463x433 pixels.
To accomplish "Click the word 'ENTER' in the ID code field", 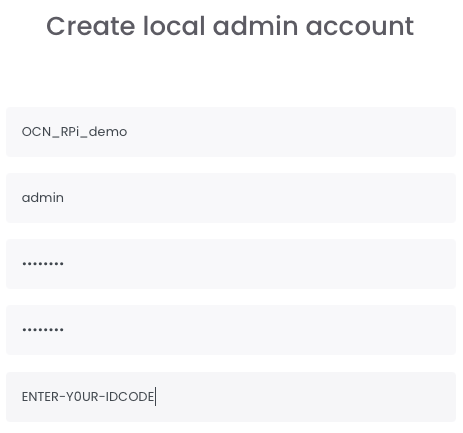I will point(40,397).
